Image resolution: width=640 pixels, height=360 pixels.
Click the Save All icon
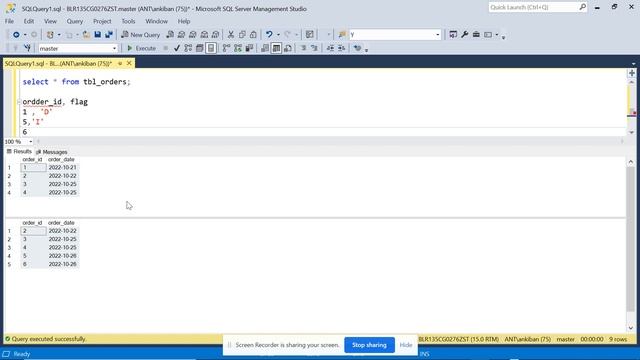coord(109,35)
